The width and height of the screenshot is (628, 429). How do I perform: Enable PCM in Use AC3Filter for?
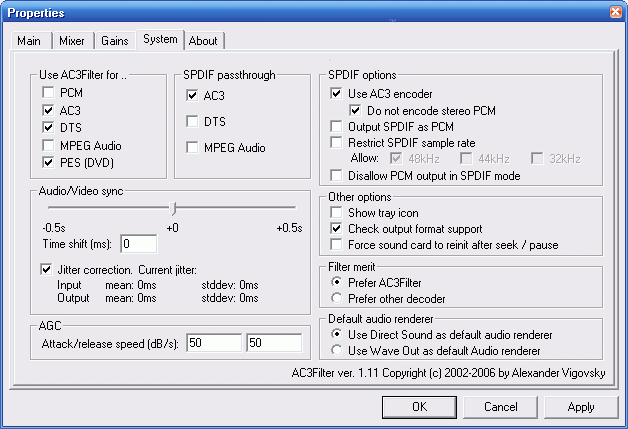click(x=47, y=92)
